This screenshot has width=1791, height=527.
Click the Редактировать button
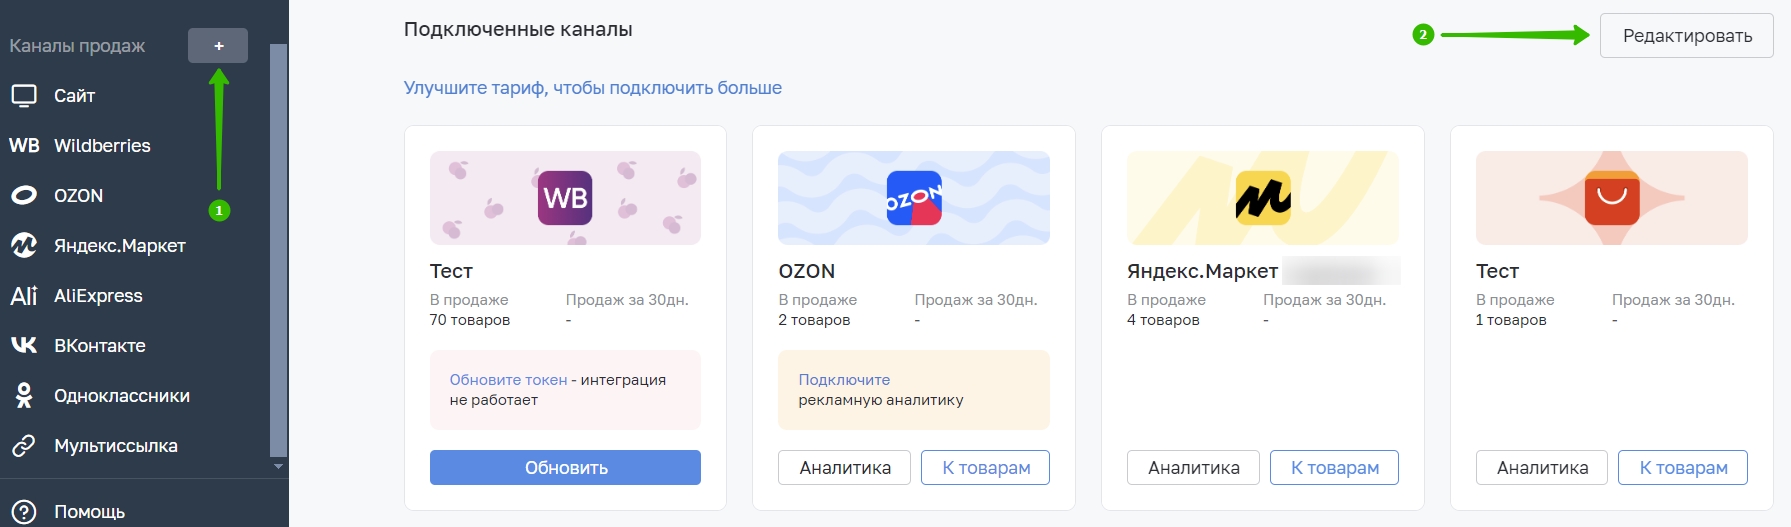[1687, 36]
